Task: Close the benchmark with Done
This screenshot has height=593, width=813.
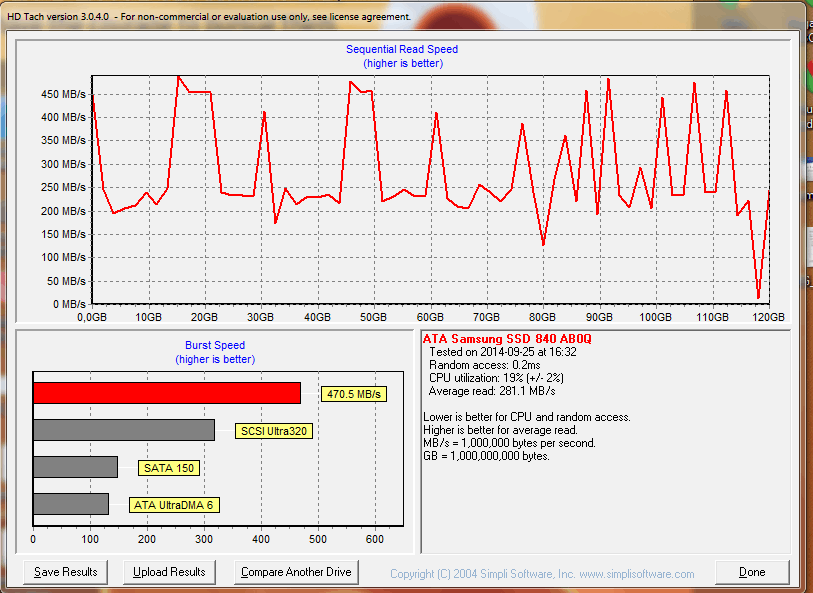Action: [x=752, y=572]
